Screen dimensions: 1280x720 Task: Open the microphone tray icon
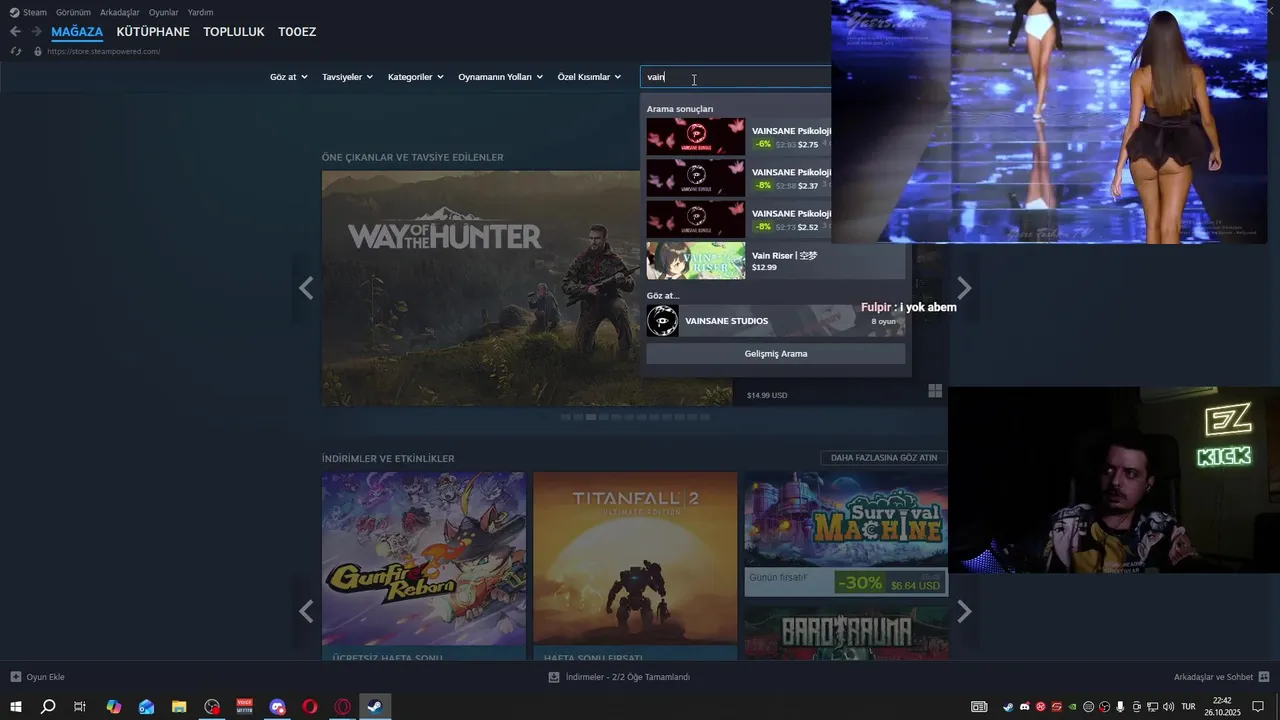1121,707
